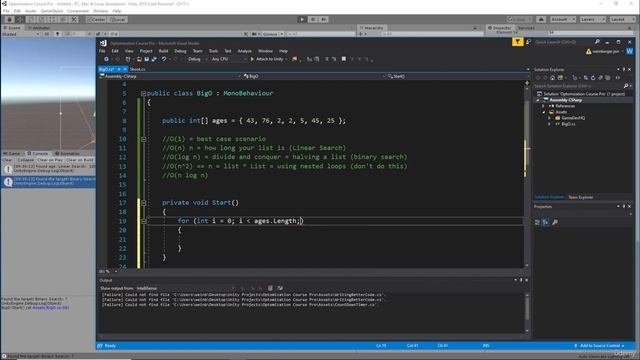Collapse the Start method outlining region
640x360 pixels.
143,203
